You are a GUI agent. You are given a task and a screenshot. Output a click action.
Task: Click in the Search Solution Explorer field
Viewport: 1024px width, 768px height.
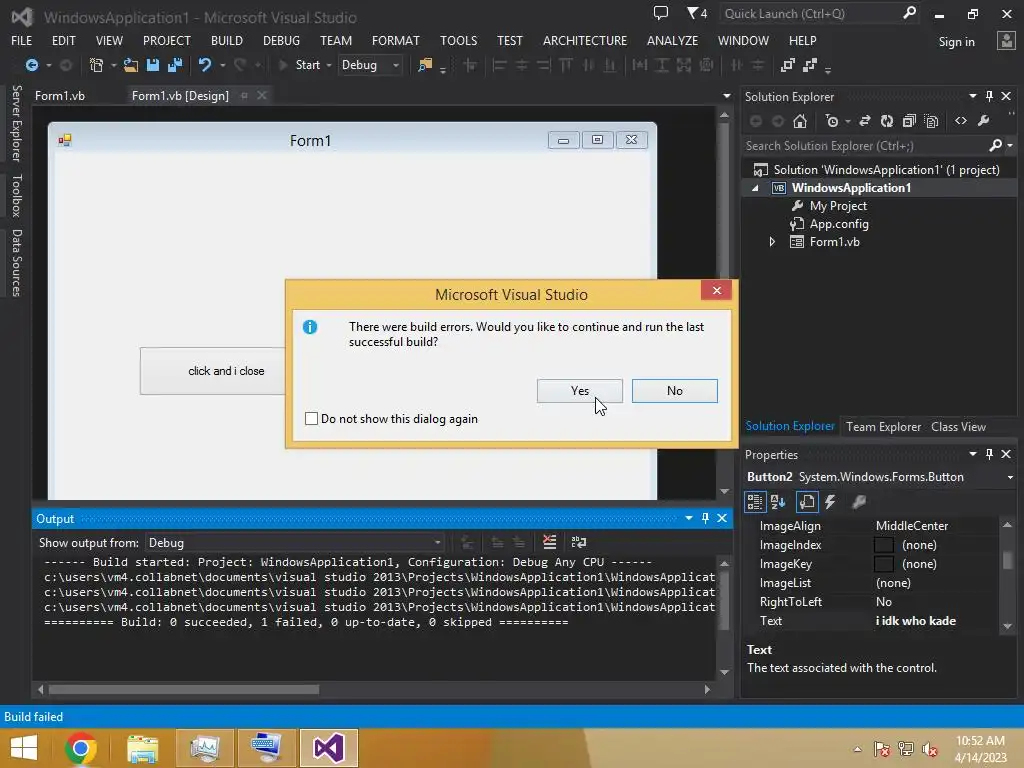pos(865,146)
